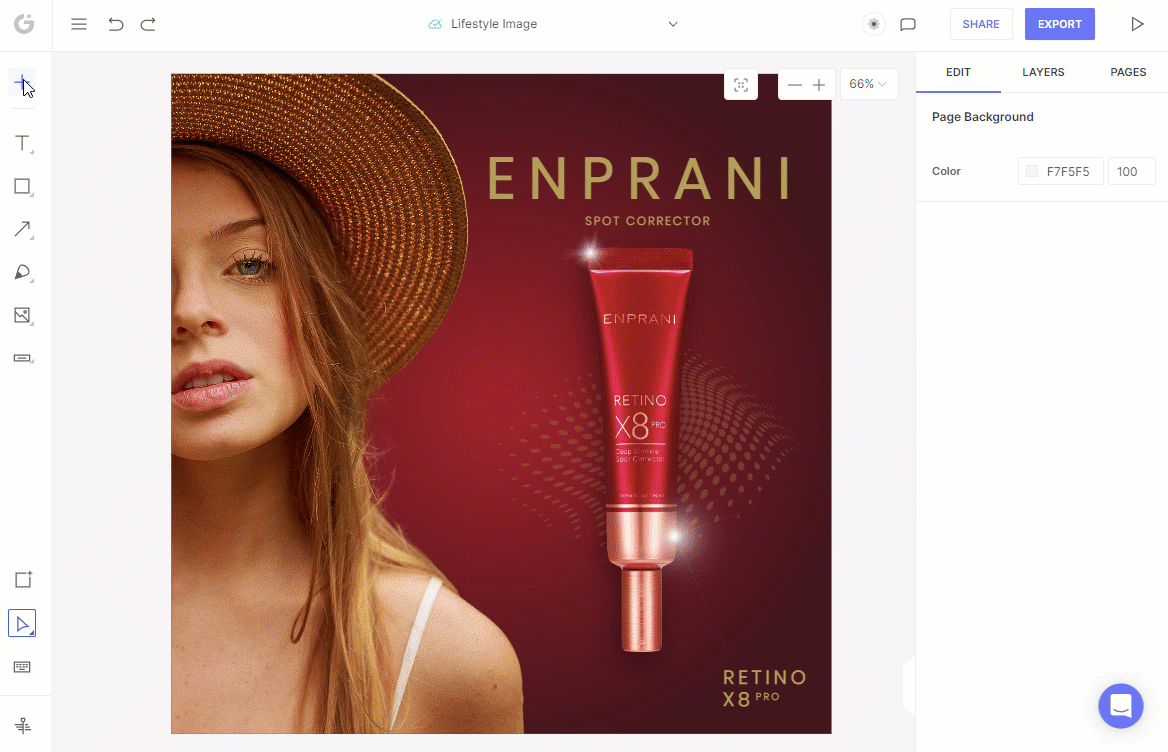Select the RETINO X8 PRO corner text
The image size is (1168, 752).
[x=764, y=688]
